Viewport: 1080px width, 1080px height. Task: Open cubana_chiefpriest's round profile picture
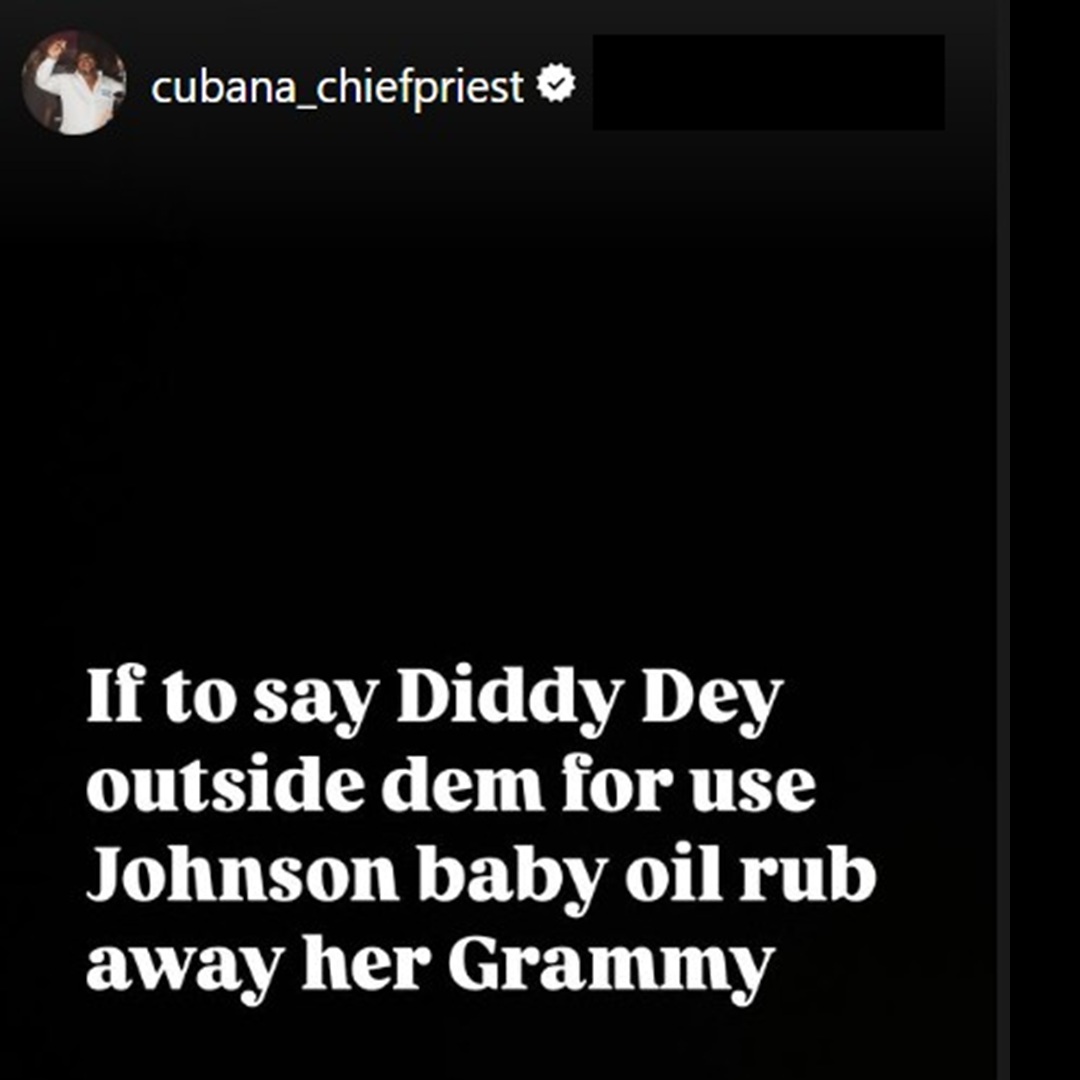click(74, 83)
